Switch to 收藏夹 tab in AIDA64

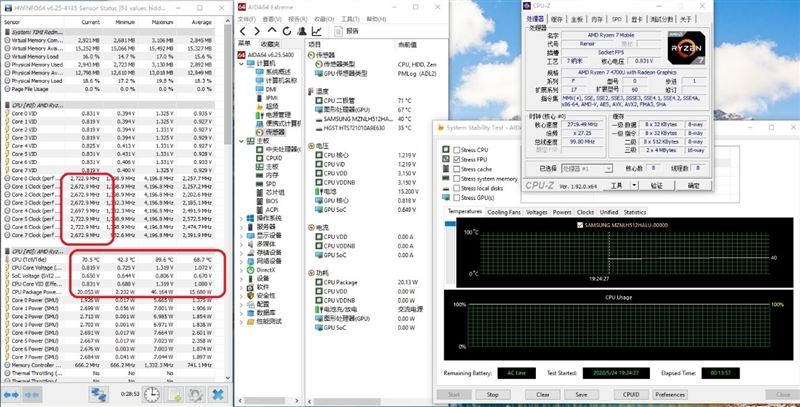click(269, 44)
